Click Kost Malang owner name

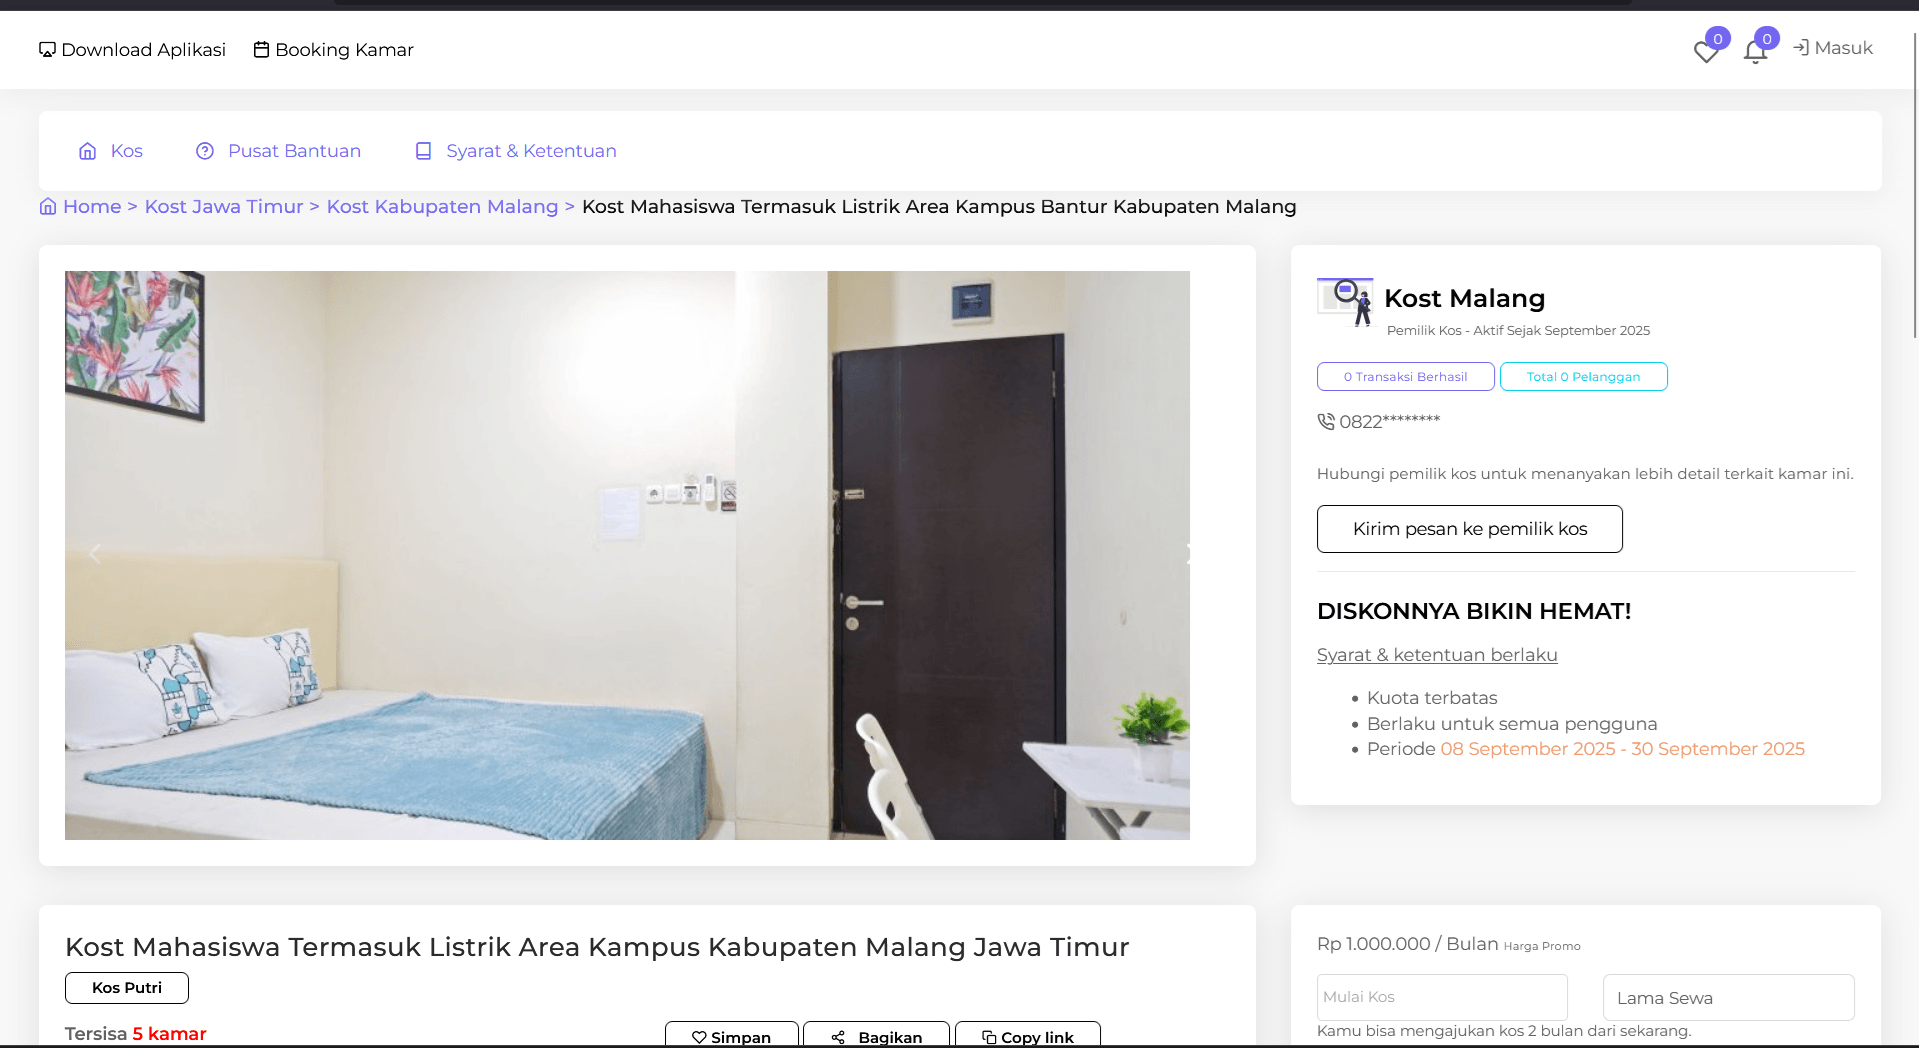tap(1464, 299)
